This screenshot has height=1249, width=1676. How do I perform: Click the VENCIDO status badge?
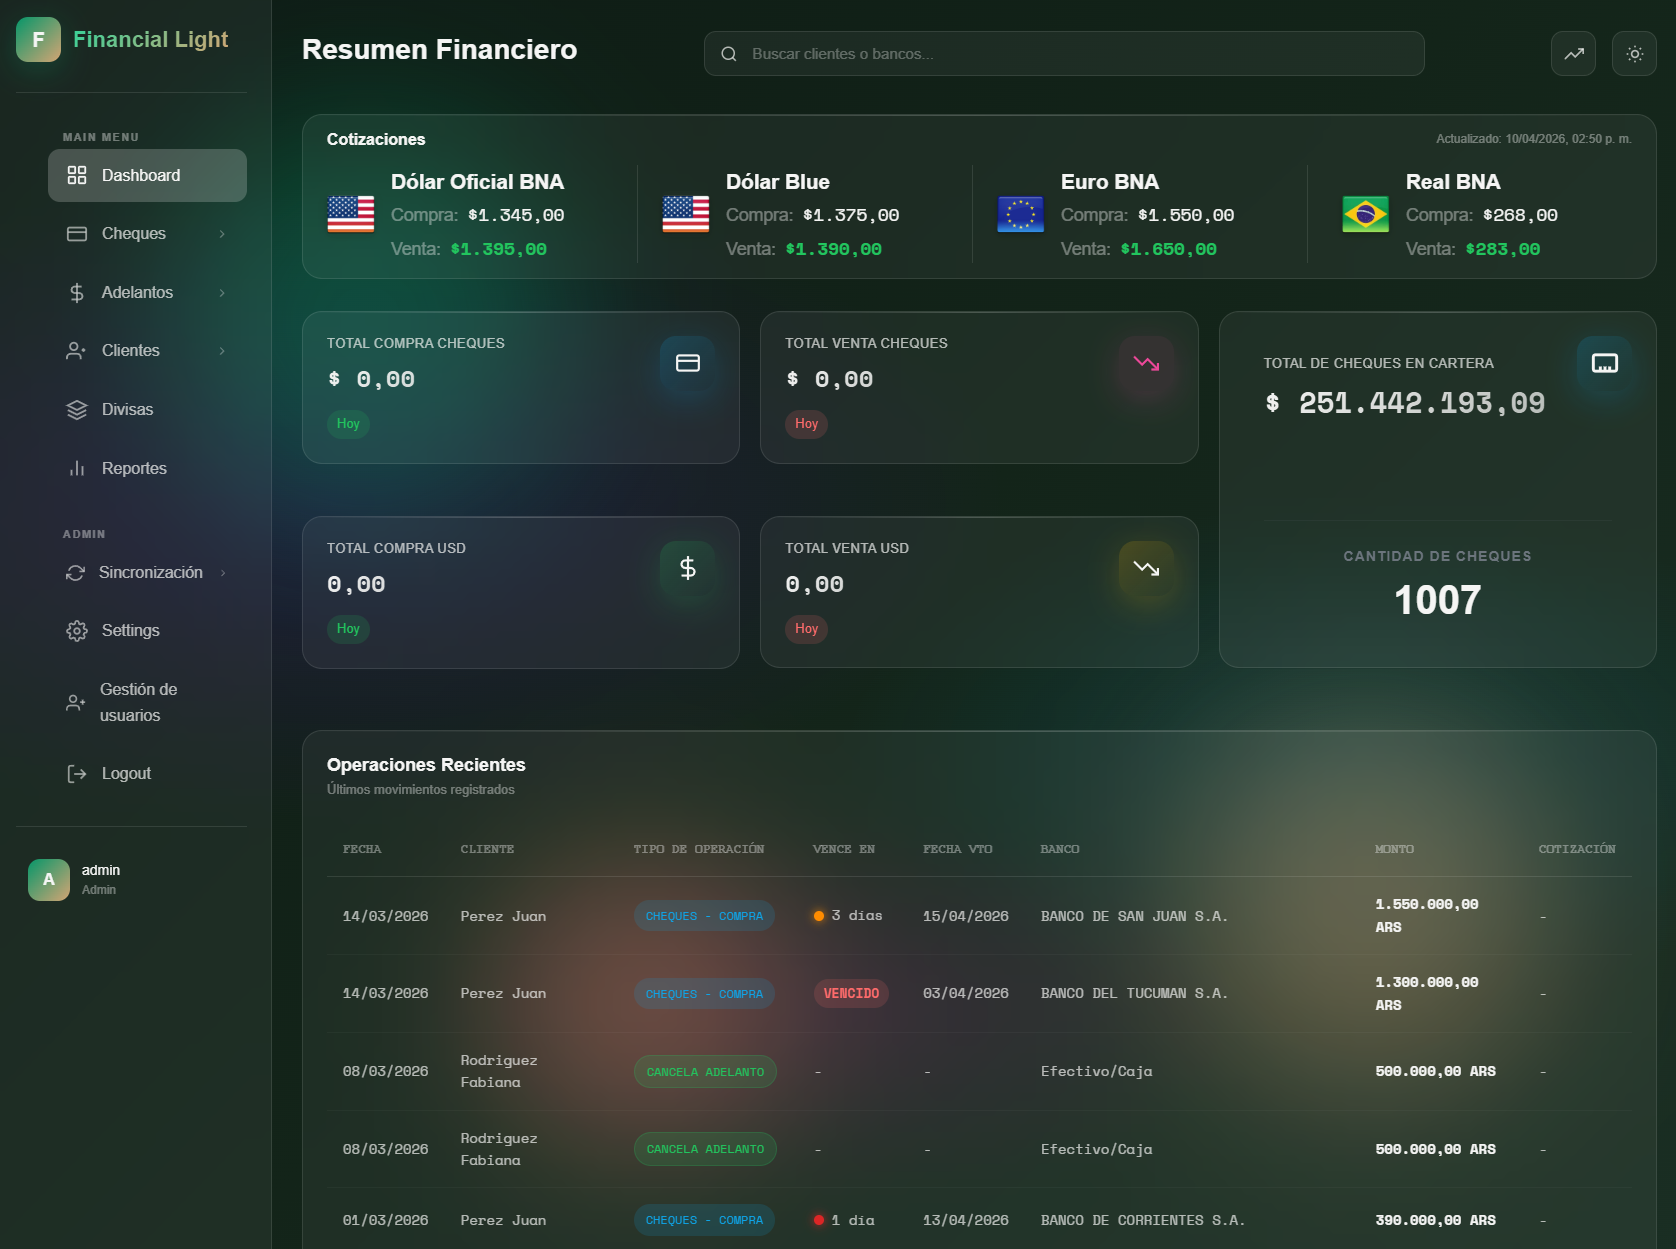point(851,993)
